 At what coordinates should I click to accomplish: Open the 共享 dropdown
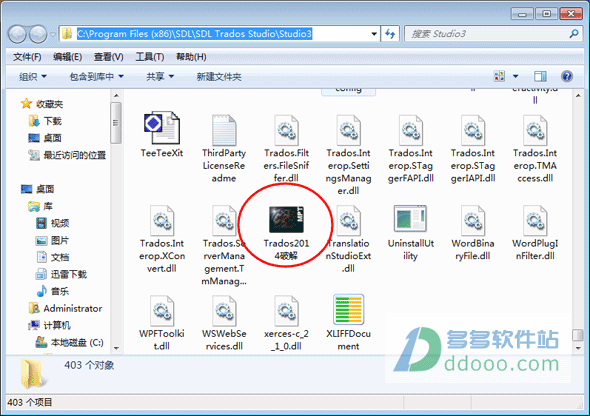pos(160,77)
